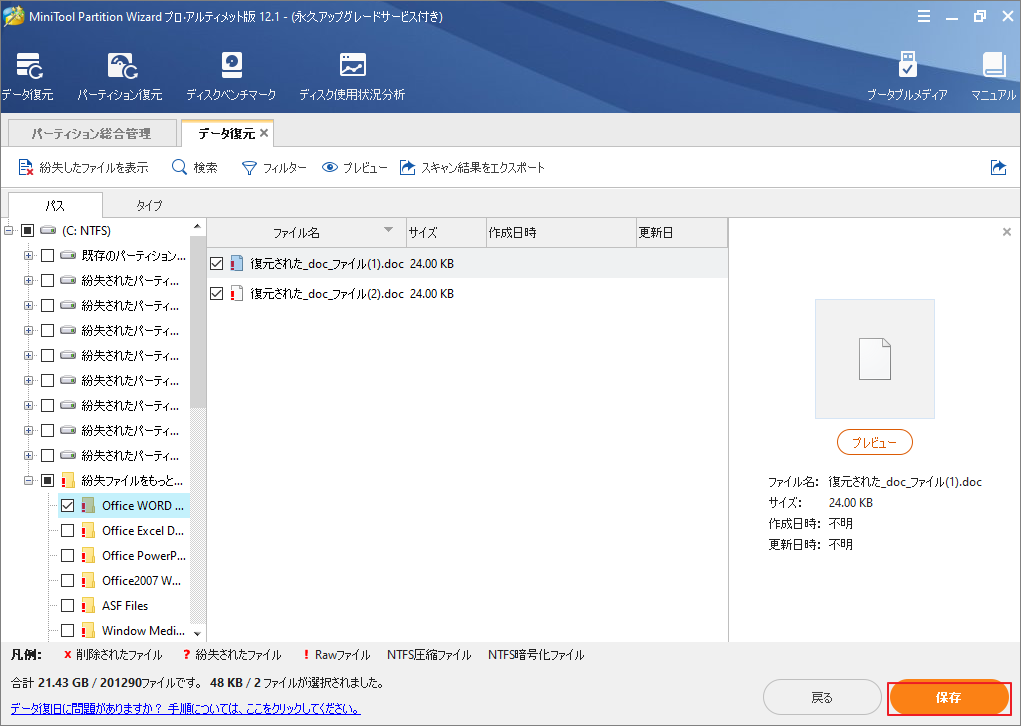Click スキャン結果をエクスポート
1021x726 pixels.
point(472,167)
